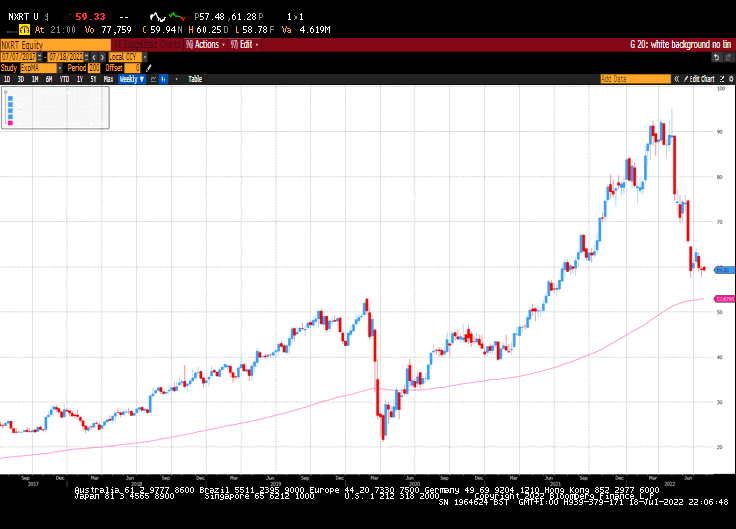The height and width of the screenshot is (529, 736).
Task: Click the bid-ask quote 57.48 / 61.28
Action: pyautogui.click(x=228, y=17)
